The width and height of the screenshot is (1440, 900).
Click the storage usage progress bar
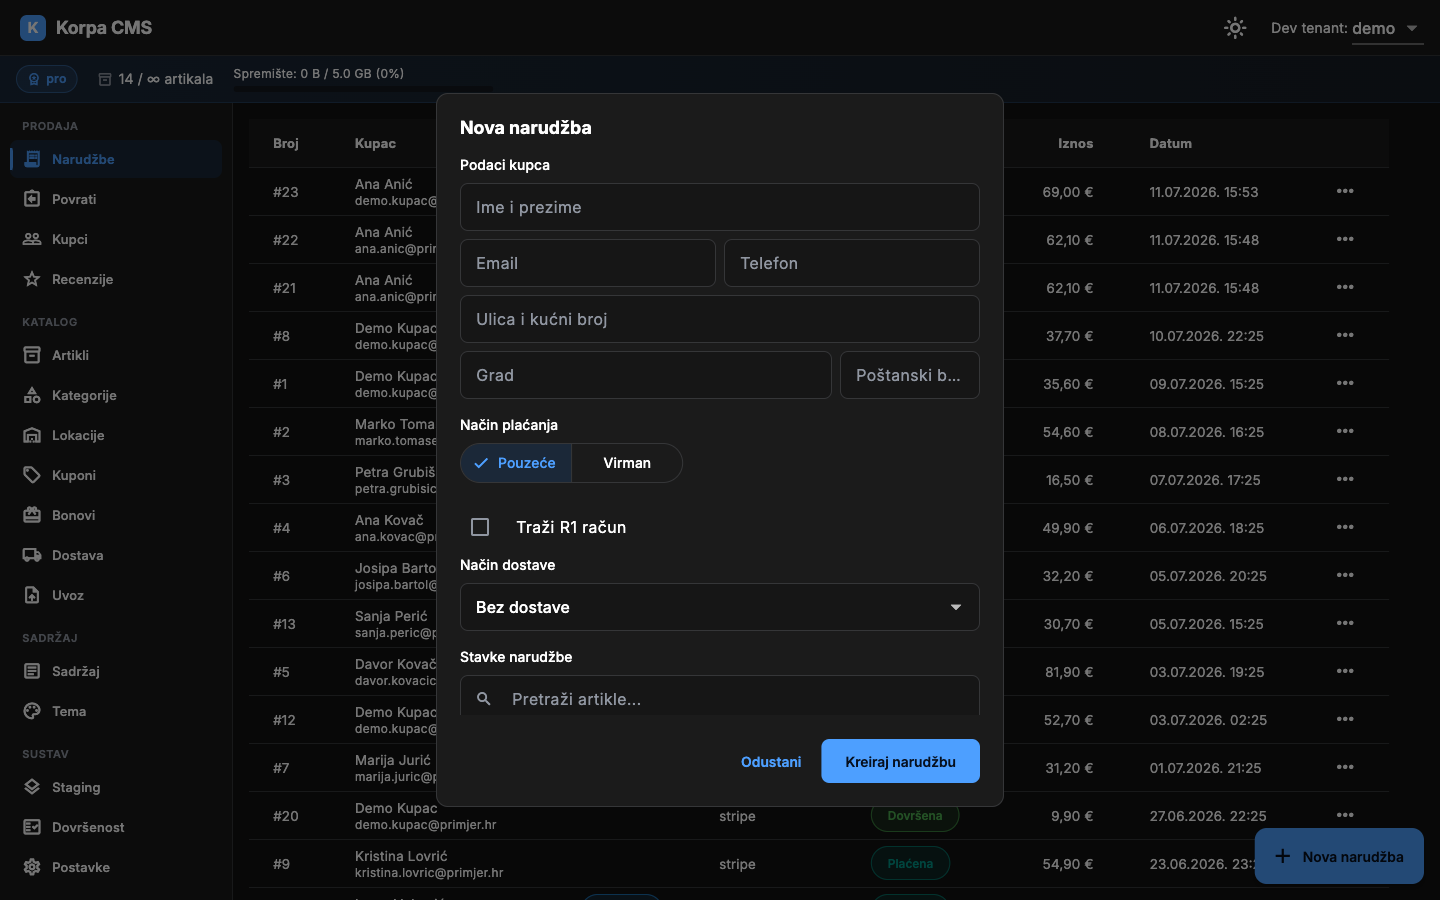pos(363,90)
